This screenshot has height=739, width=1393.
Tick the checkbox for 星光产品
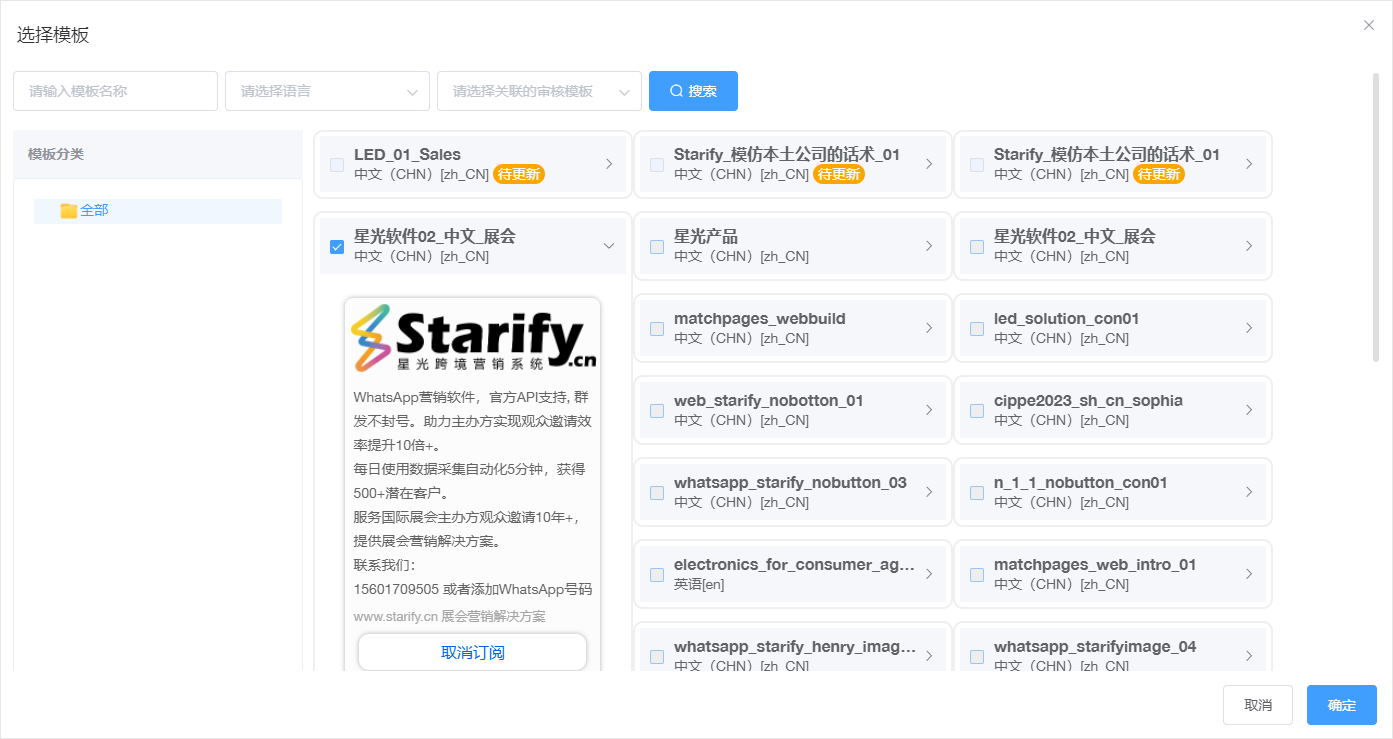(x=657, y=246)
